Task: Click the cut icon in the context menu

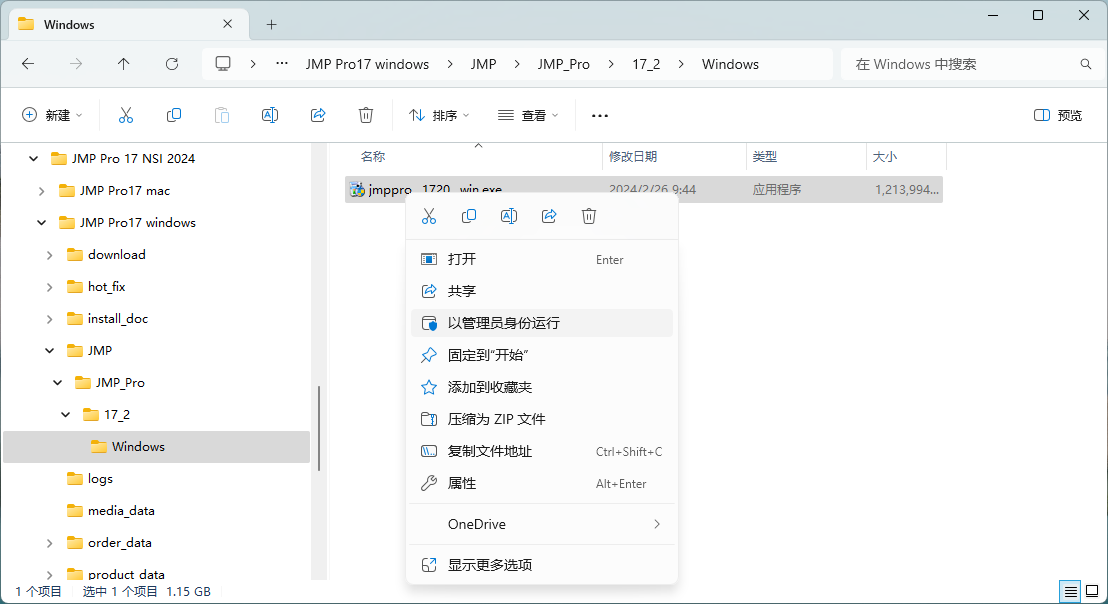Action: [x=429, y=216]
